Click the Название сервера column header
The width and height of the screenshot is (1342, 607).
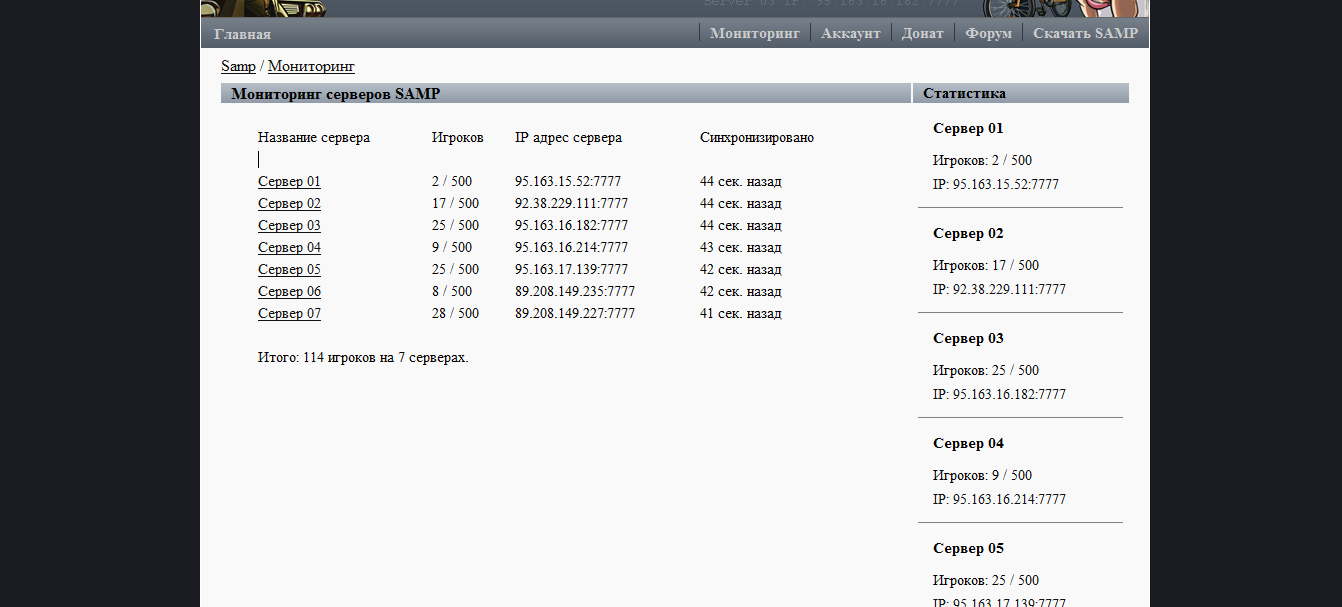pos(314,138)
